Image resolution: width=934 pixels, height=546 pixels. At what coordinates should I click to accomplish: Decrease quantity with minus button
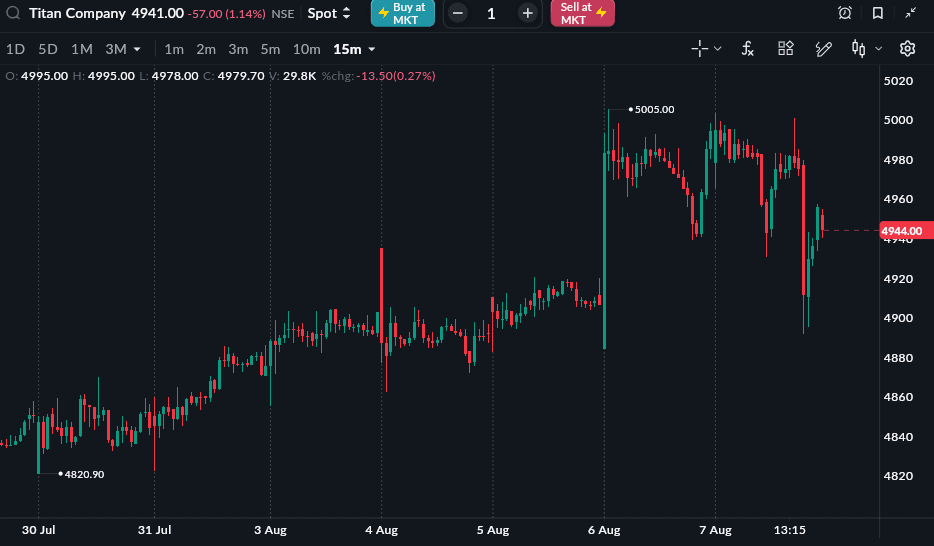[457, 13]
